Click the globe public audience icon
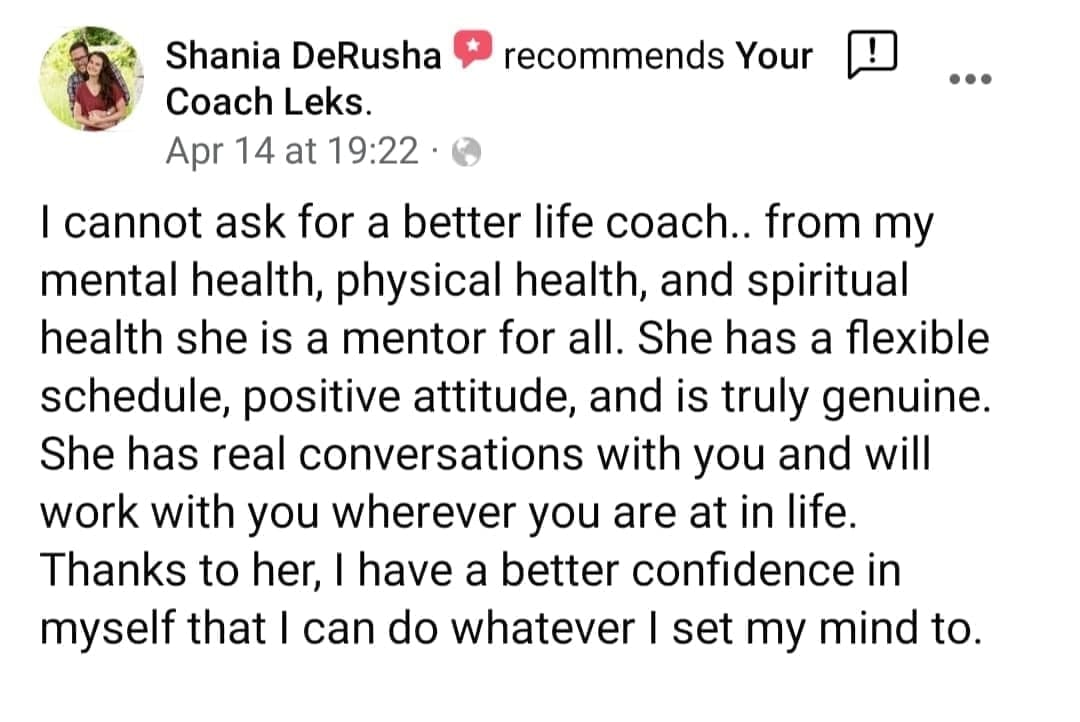1080x722 pixels. (x=466, y=152)
